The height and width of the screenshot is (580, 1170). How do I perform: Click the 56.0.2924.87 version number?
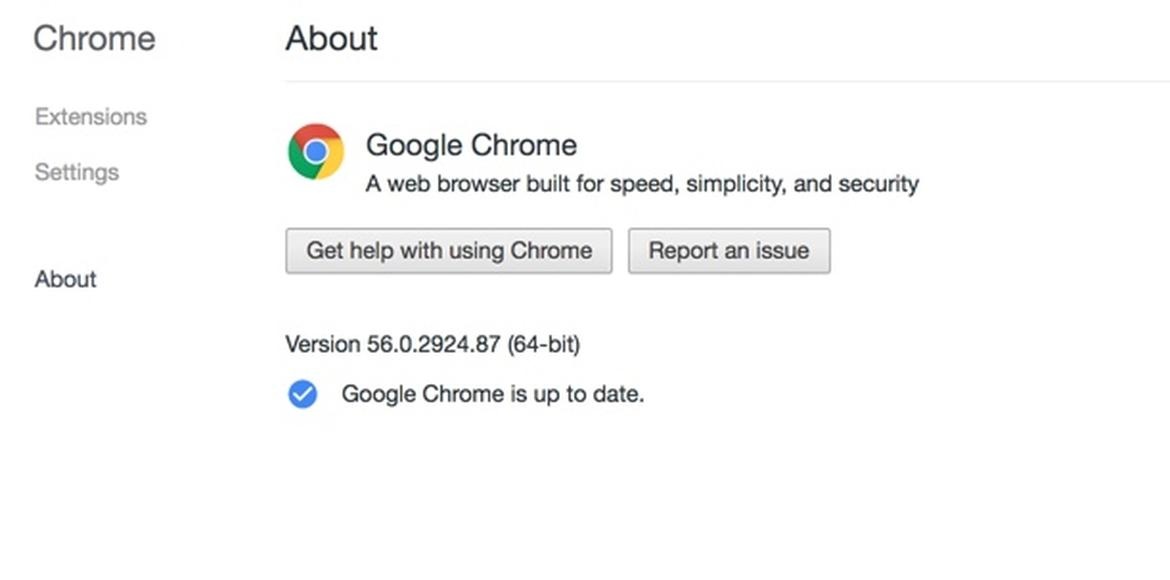click(x=434, y=344)
